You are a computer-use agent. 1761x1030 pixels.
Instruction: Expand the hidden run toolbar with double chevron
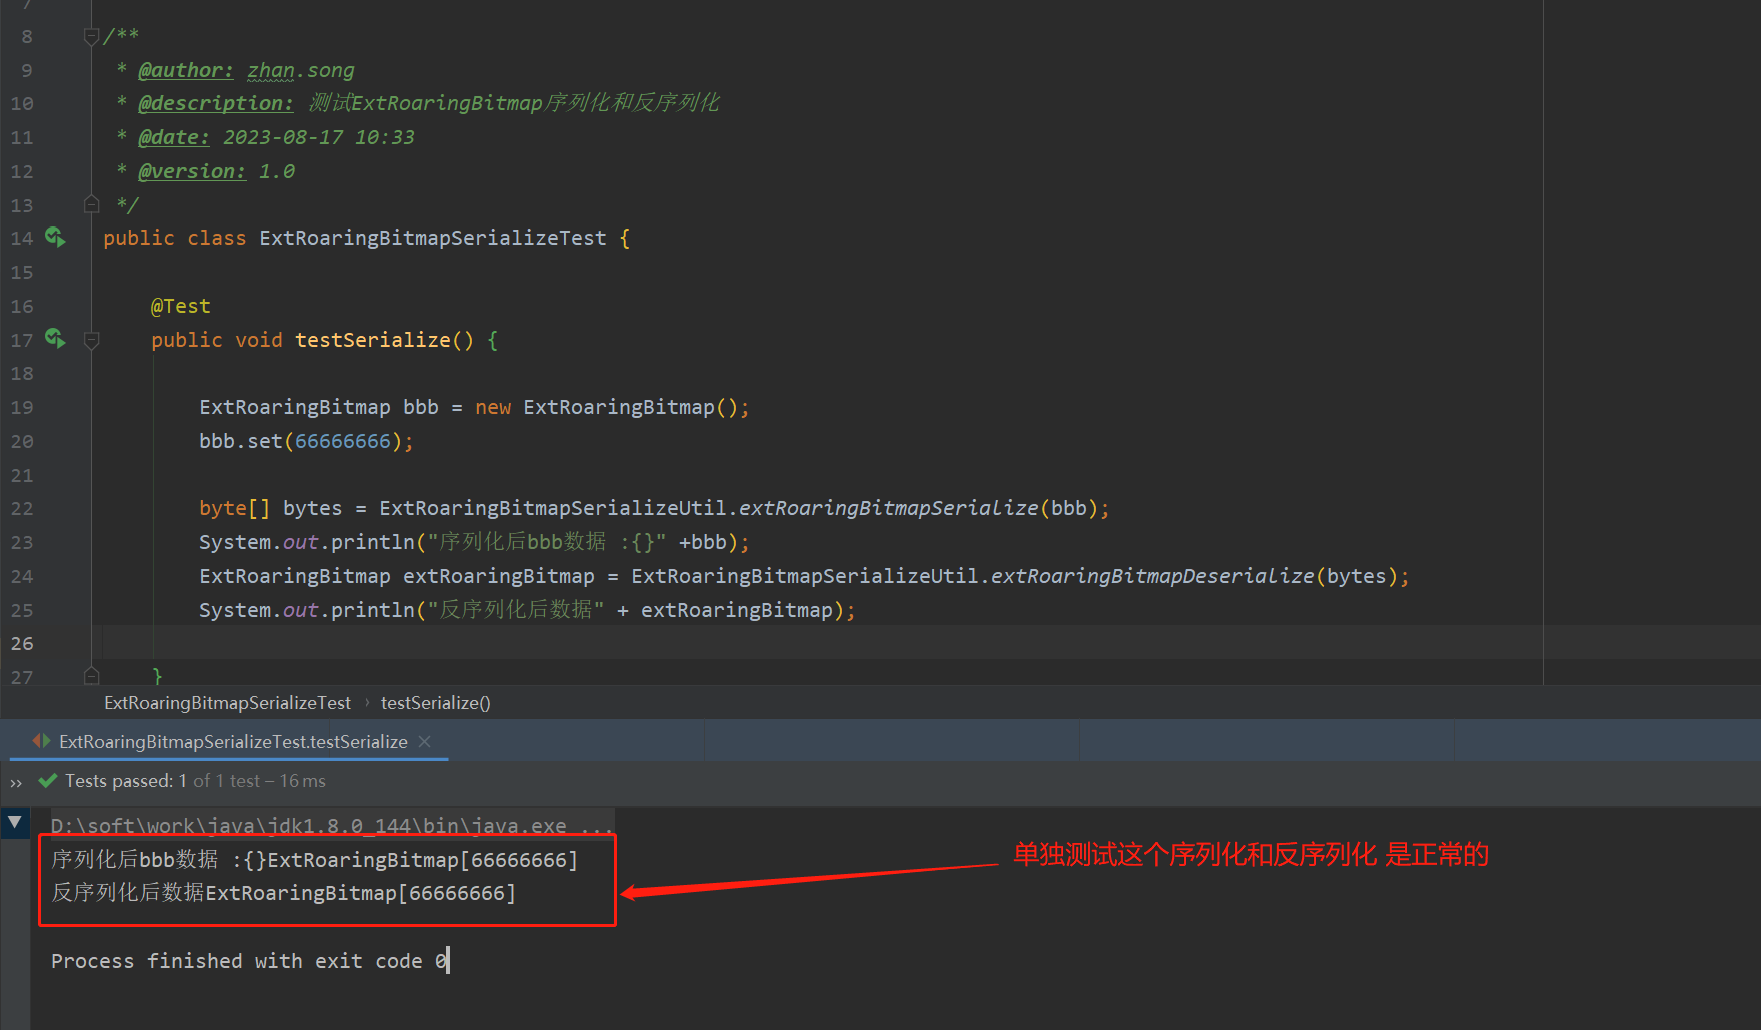pyautogui.click(x=16, y=782)
